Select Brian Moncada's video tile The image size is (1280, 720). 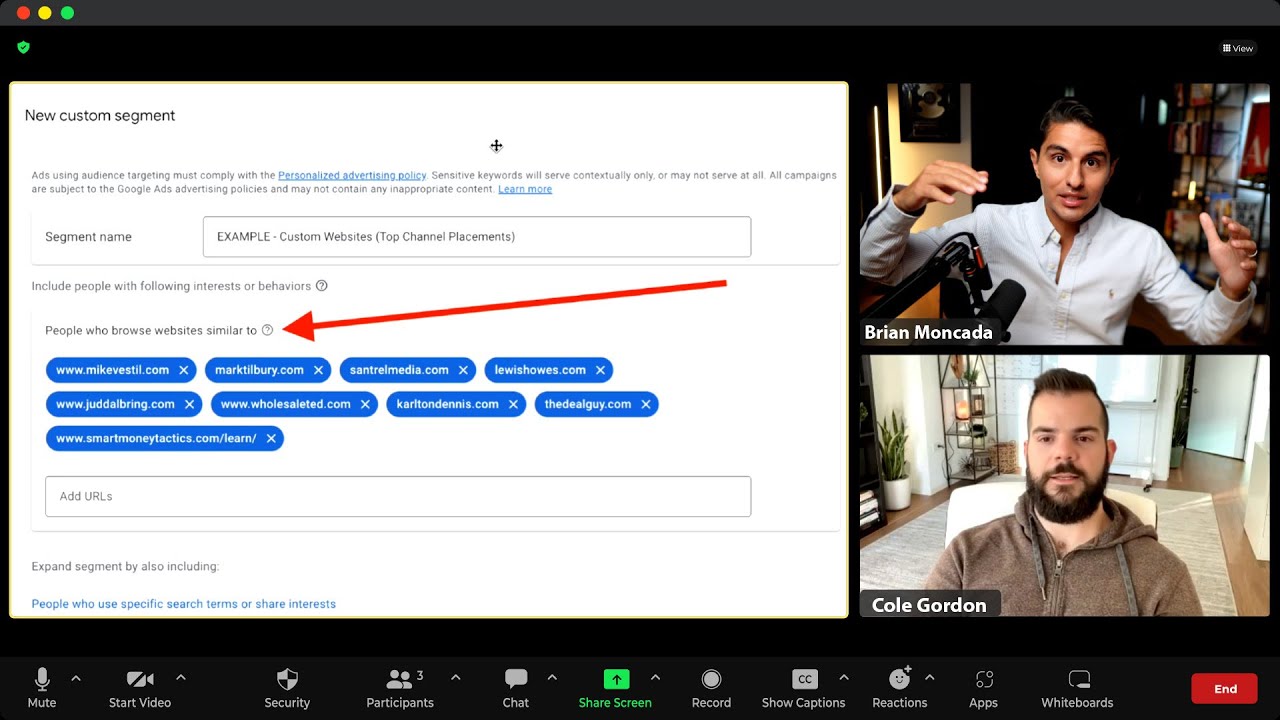[x=1065, y=214]
